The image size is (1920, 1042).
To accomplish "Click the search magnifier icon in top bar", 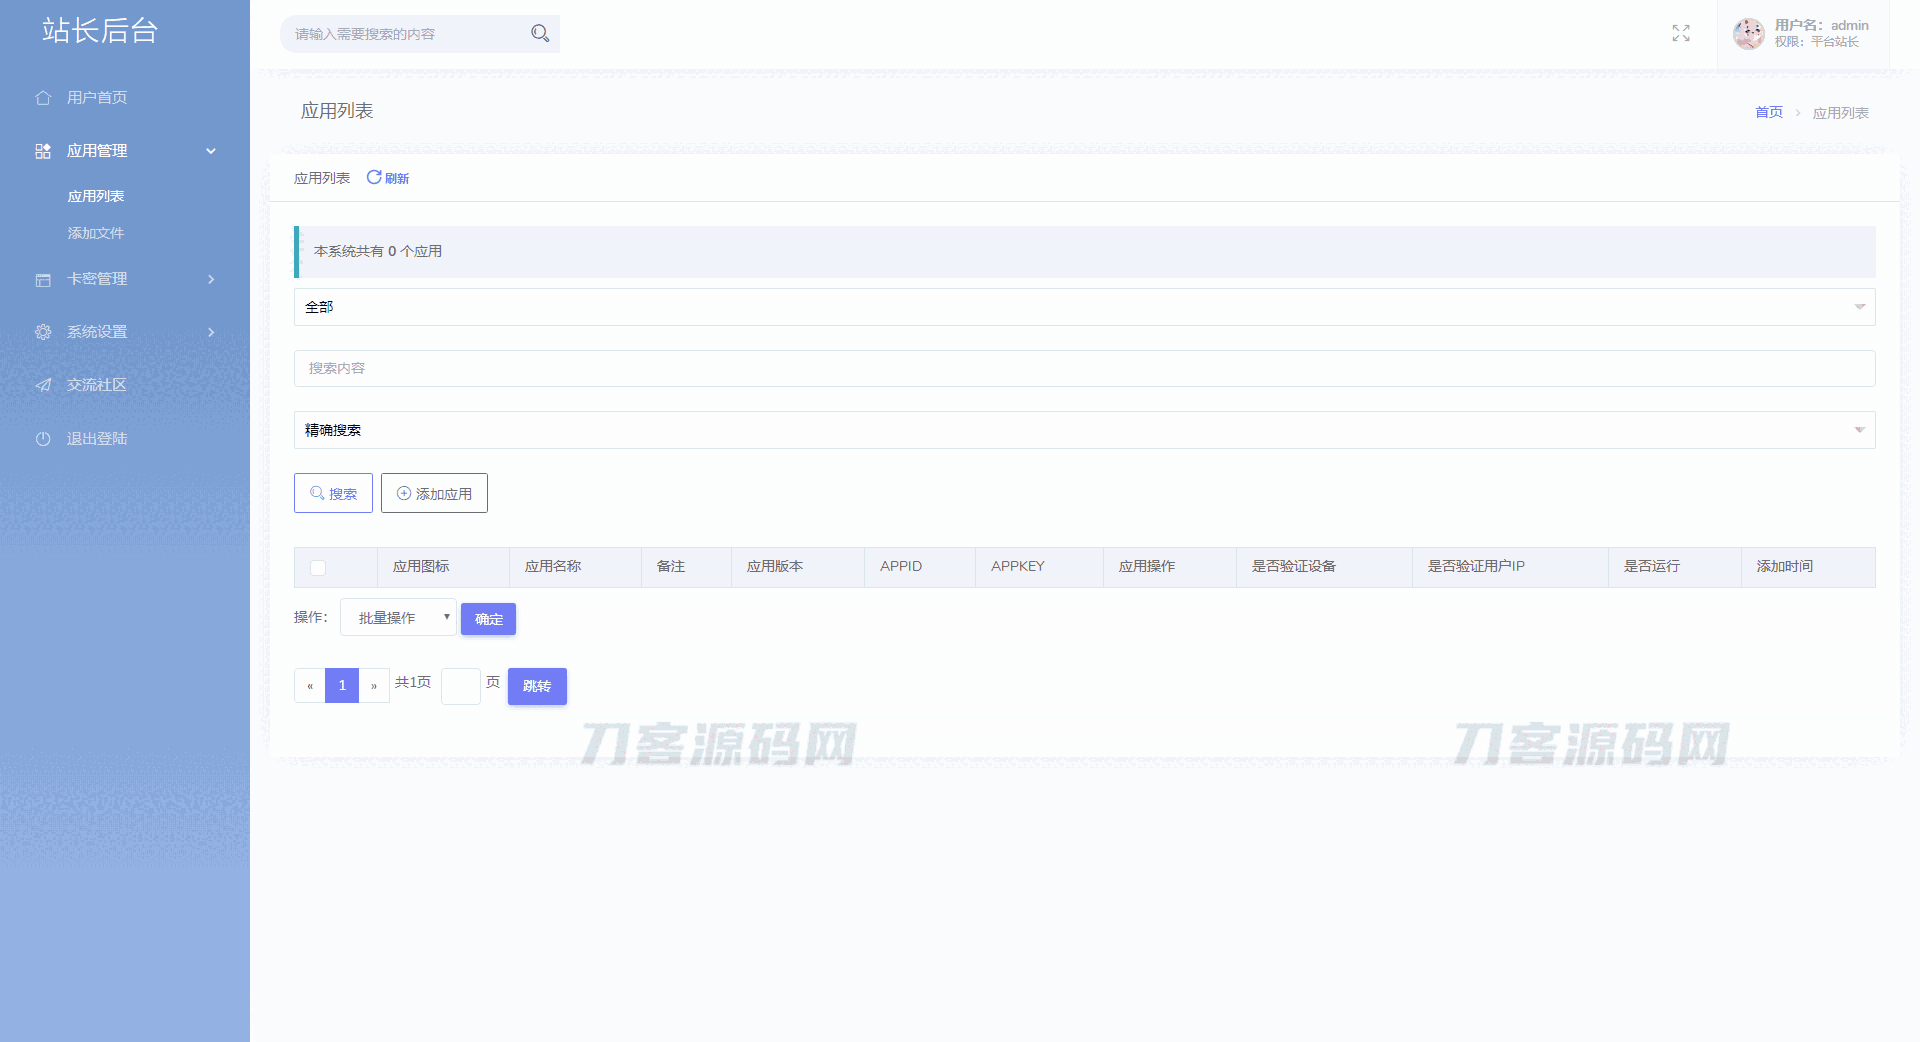I will [x=540, y=33].
